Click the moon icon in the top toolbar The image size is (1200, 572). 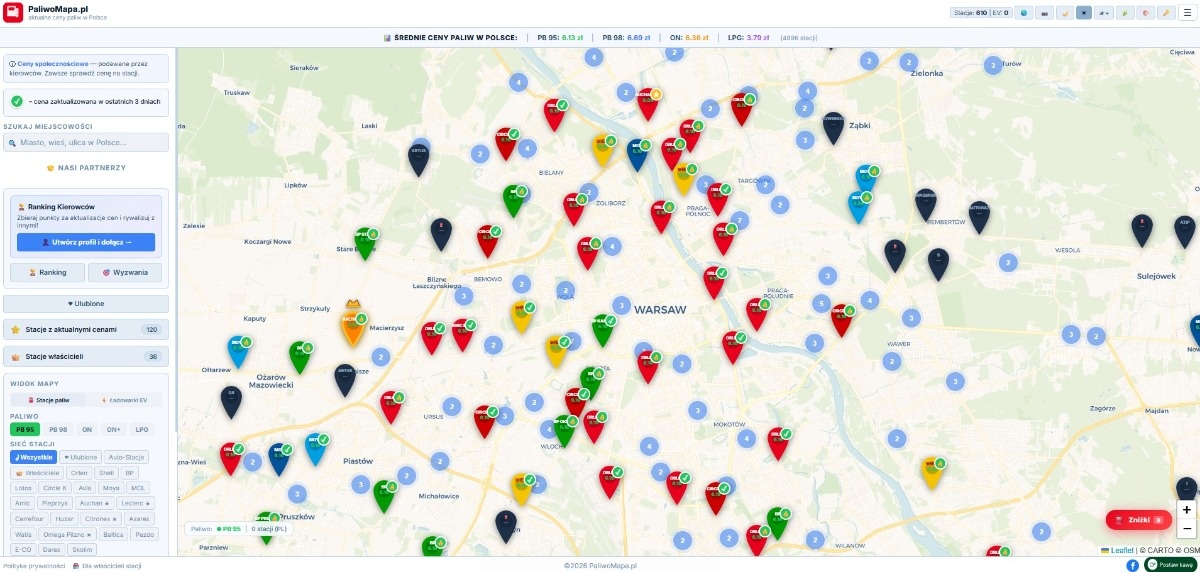pyautogui.click(x=1065, y=13)
